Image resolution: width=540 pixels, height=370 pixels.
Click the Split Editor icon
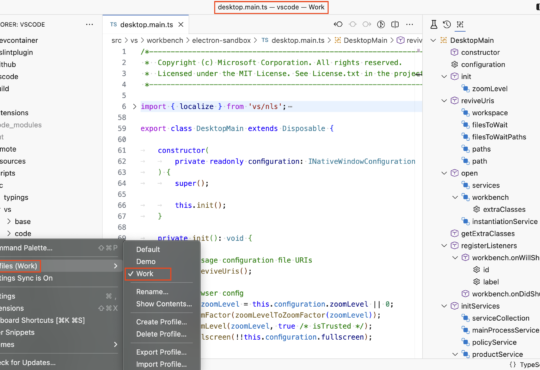coord(395,24)
